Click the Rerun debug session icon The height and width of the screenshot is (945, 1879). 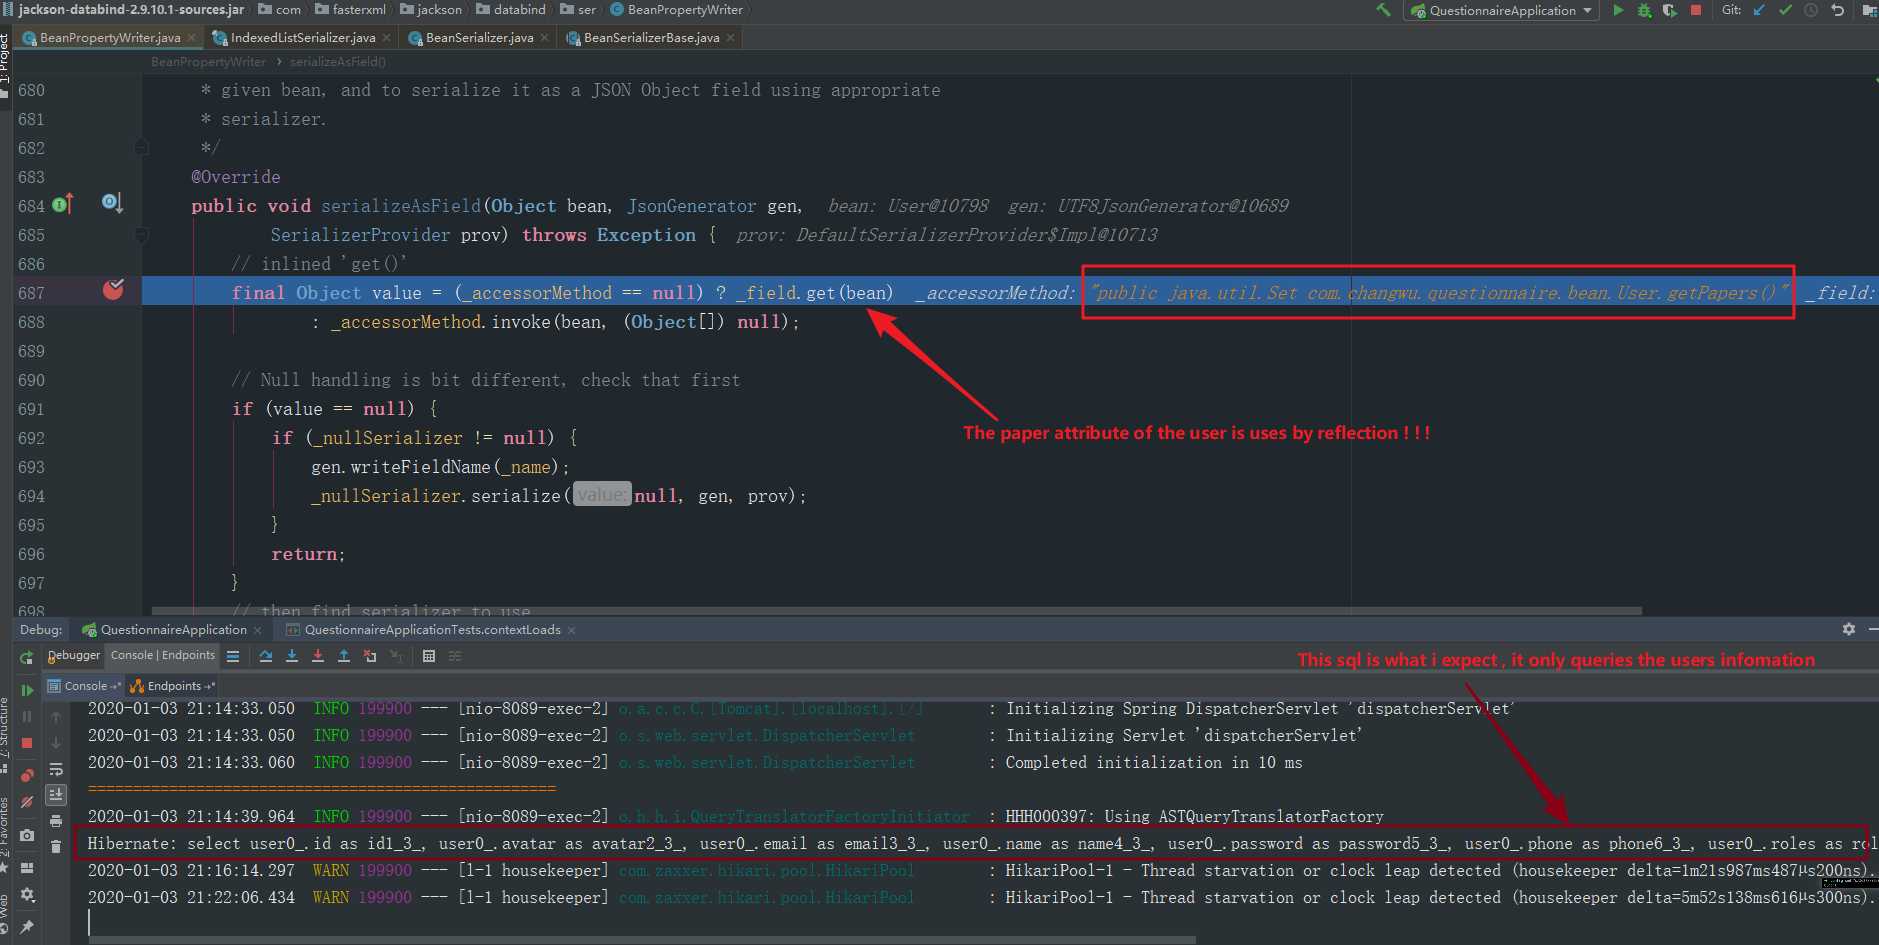(x=27, y=657)
